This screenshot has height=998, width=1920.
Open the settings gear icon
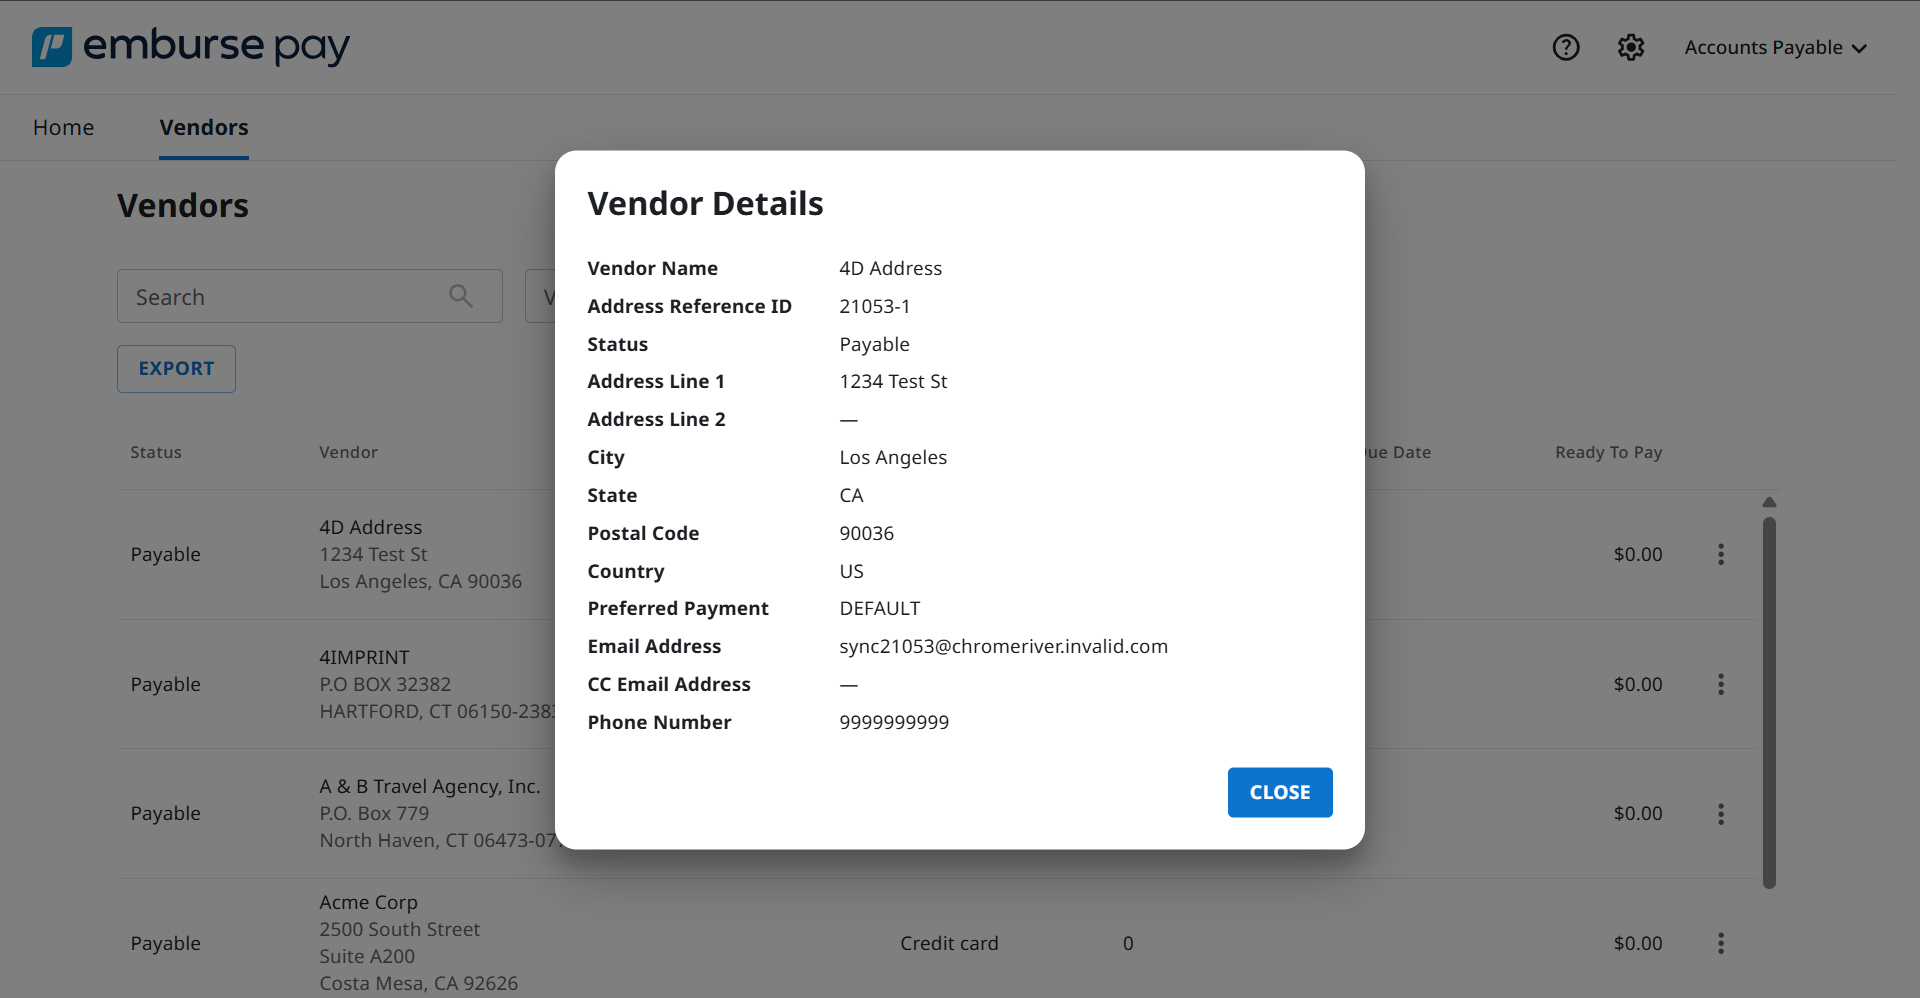tap(1631, 47)
